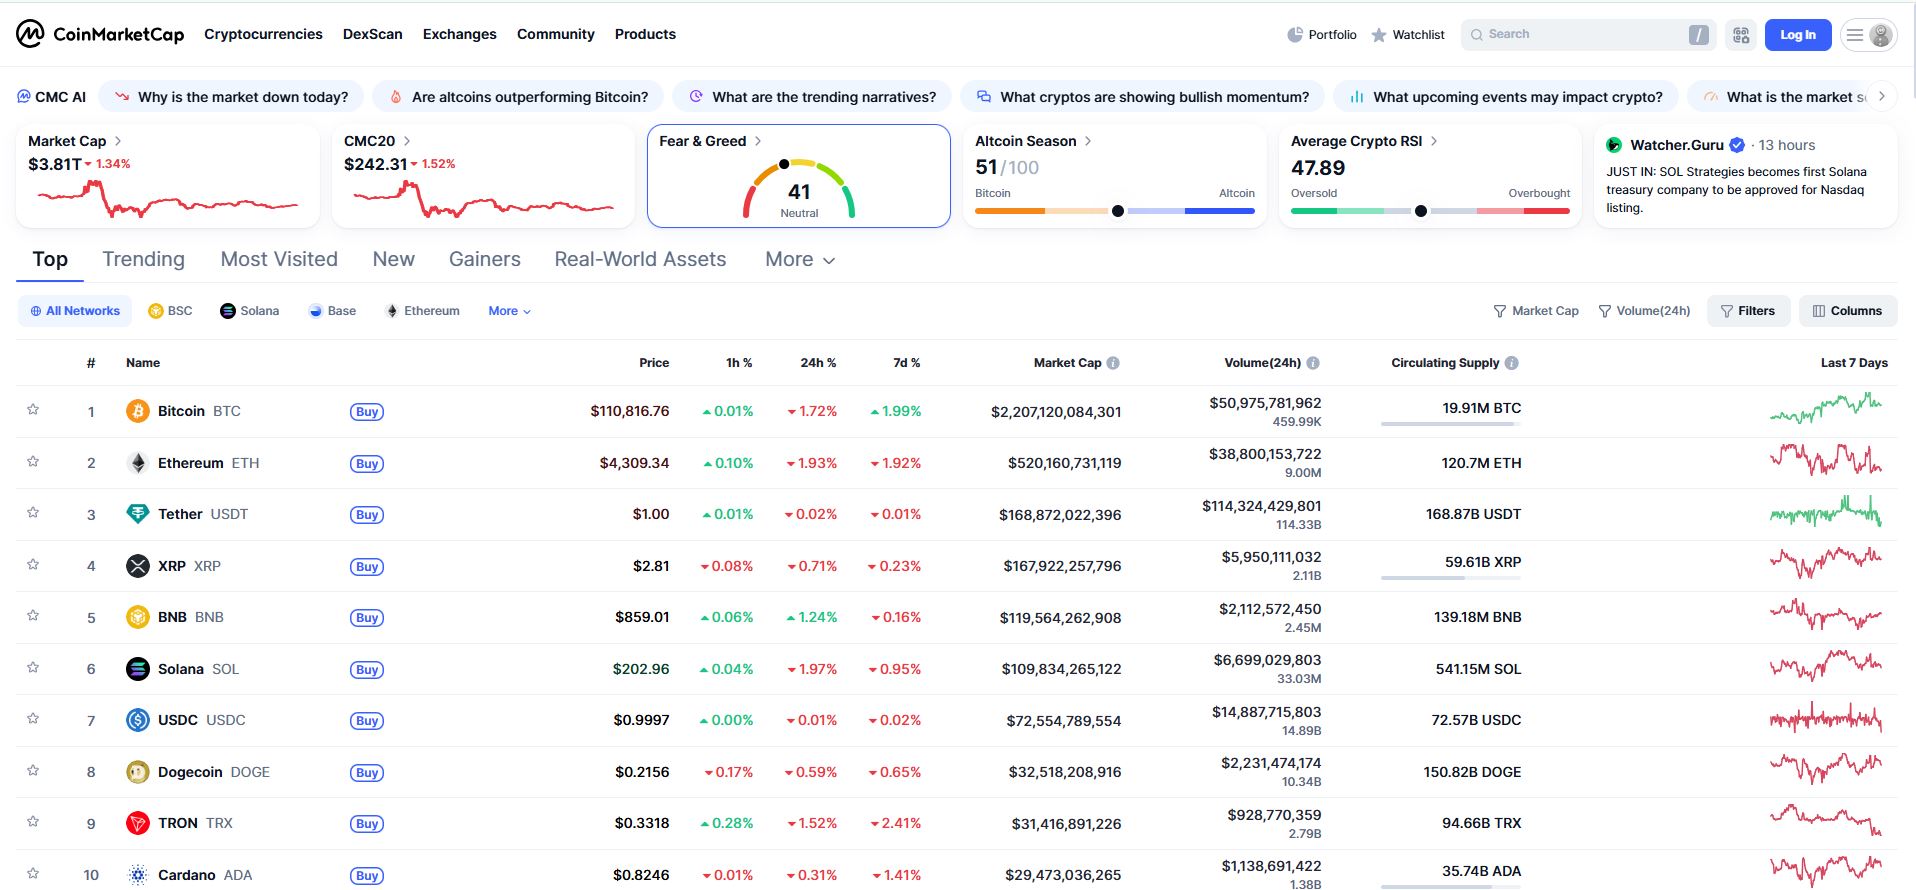Click Buy button for Solana
This screenshot has width=1916, height=890.
click(367, 670)
